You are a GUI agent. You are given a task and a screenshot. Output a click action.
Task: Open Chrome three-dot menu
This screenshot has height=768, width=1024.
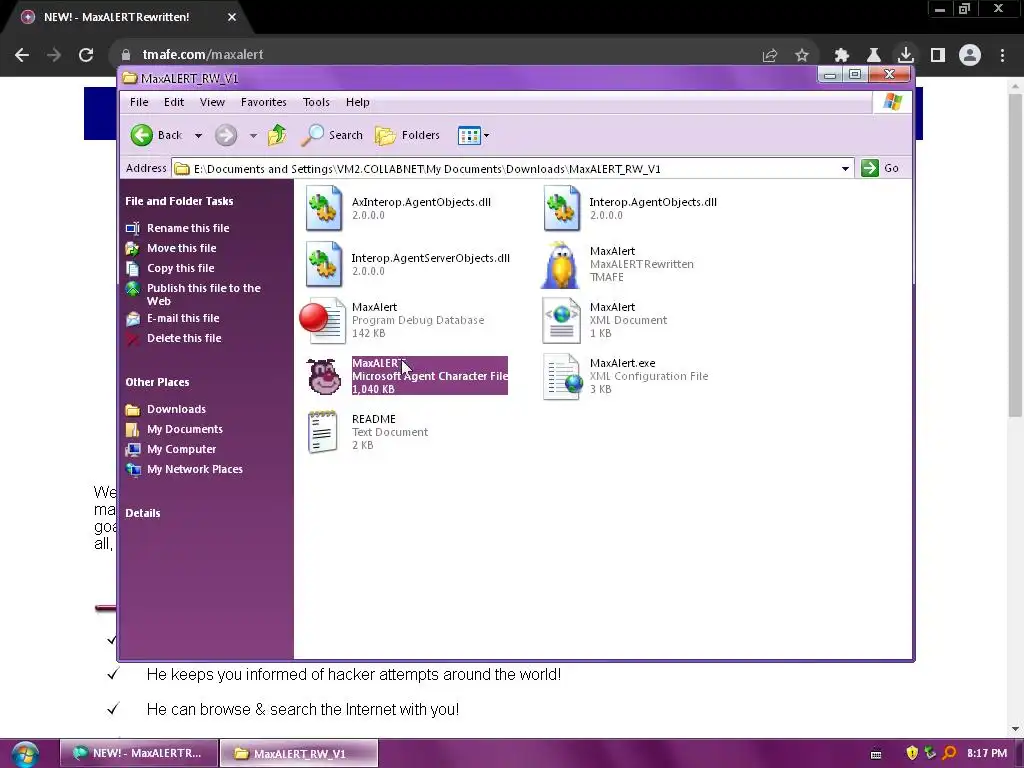(1002, 56)
